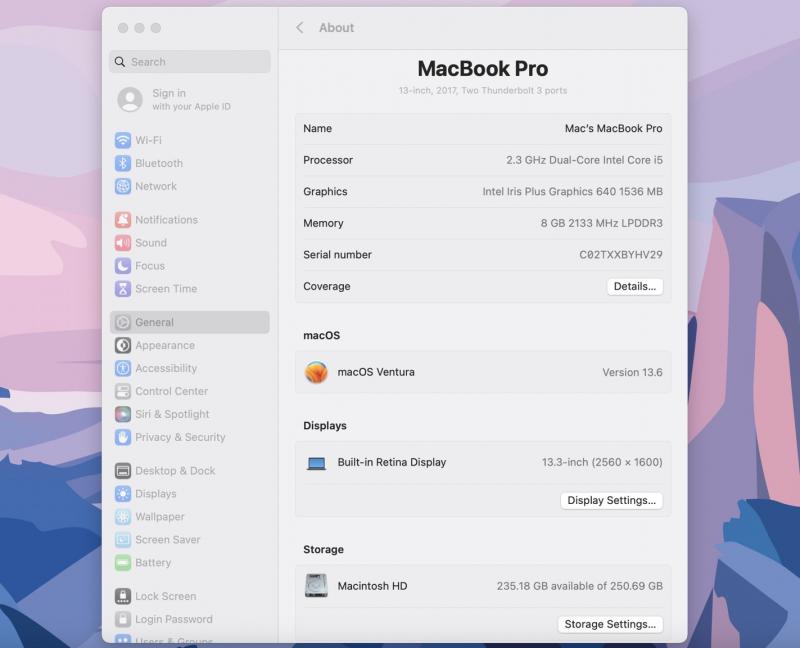Select the Battery icon
This screenshot has width=800, height=648.
coord(122,563)
